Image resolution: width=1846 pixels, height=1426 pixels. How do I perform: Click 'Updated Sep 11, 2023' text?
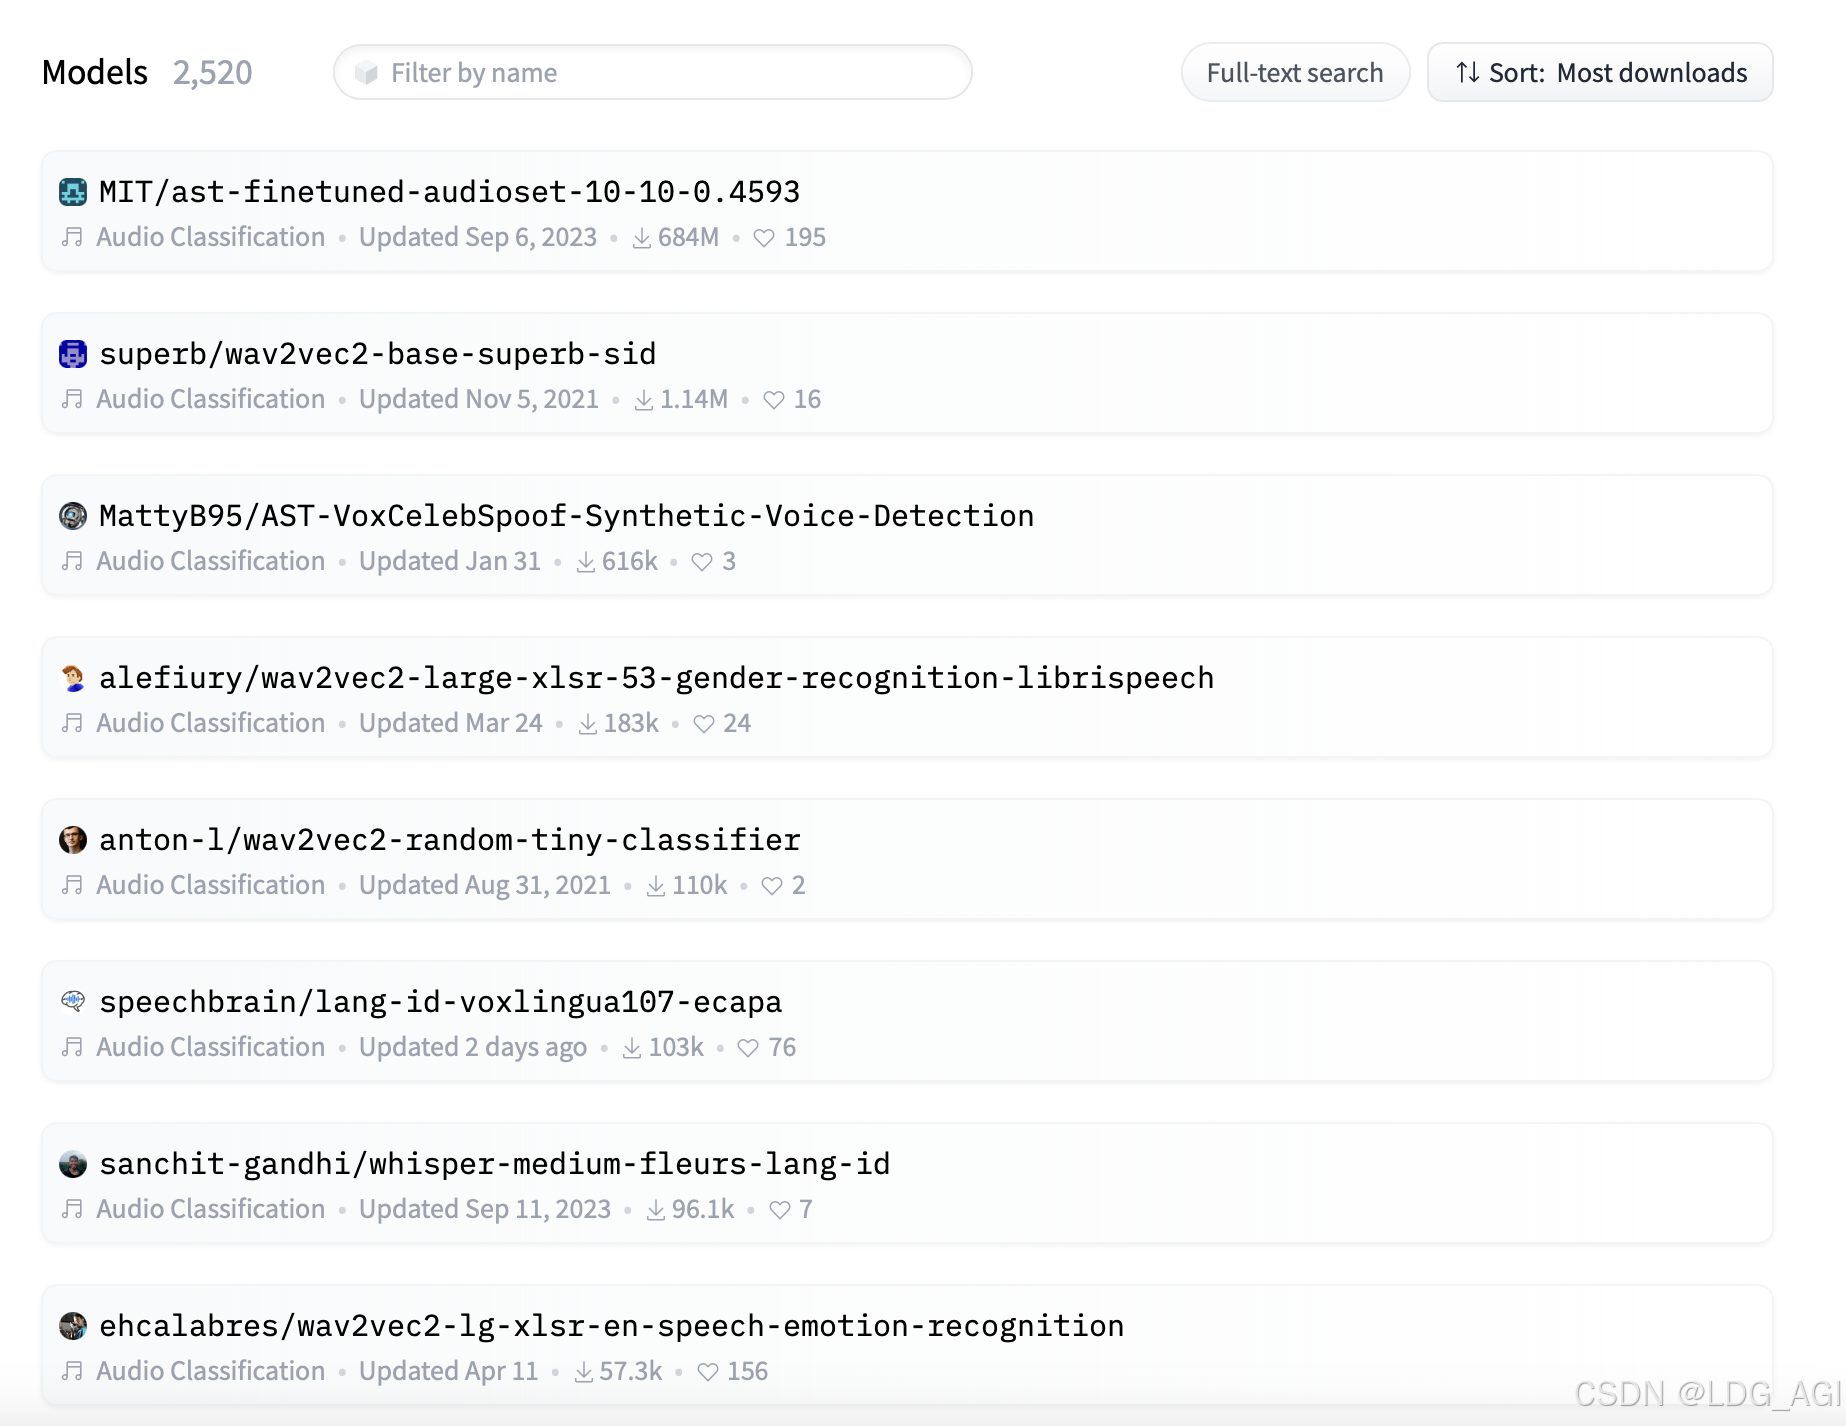(x=485, y=1209)
